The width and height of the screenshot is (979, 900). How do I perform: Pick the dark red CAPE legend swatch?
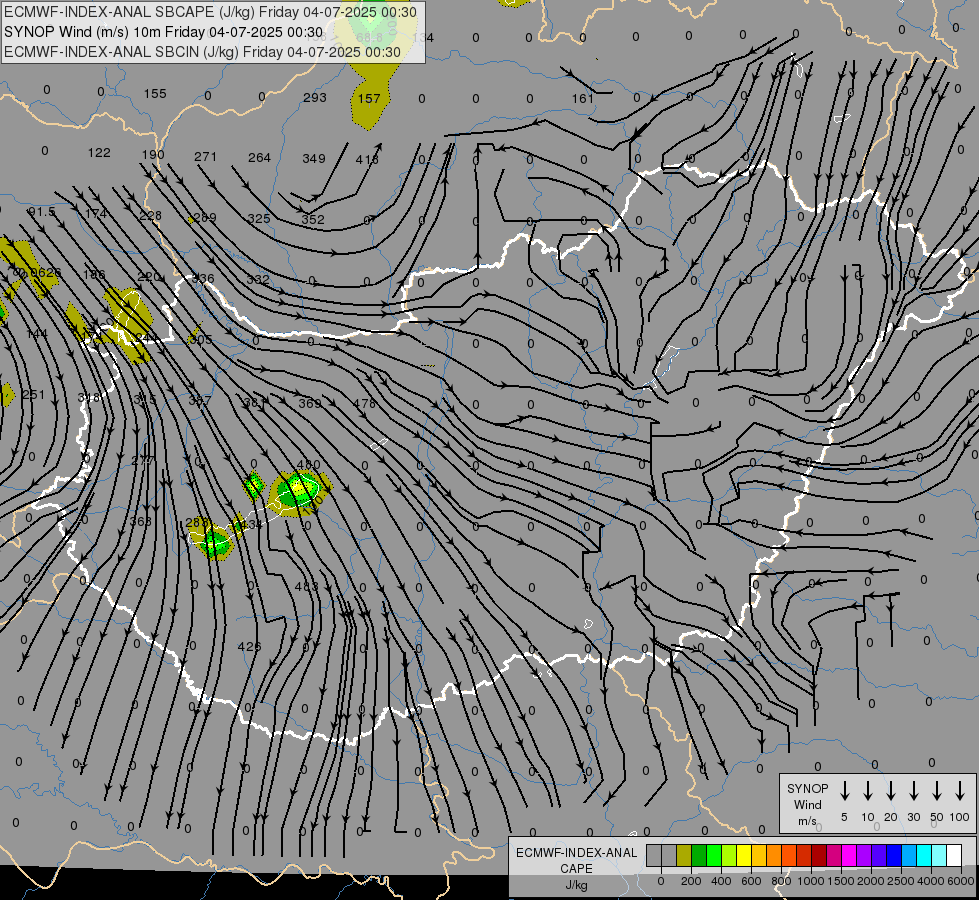819,856
